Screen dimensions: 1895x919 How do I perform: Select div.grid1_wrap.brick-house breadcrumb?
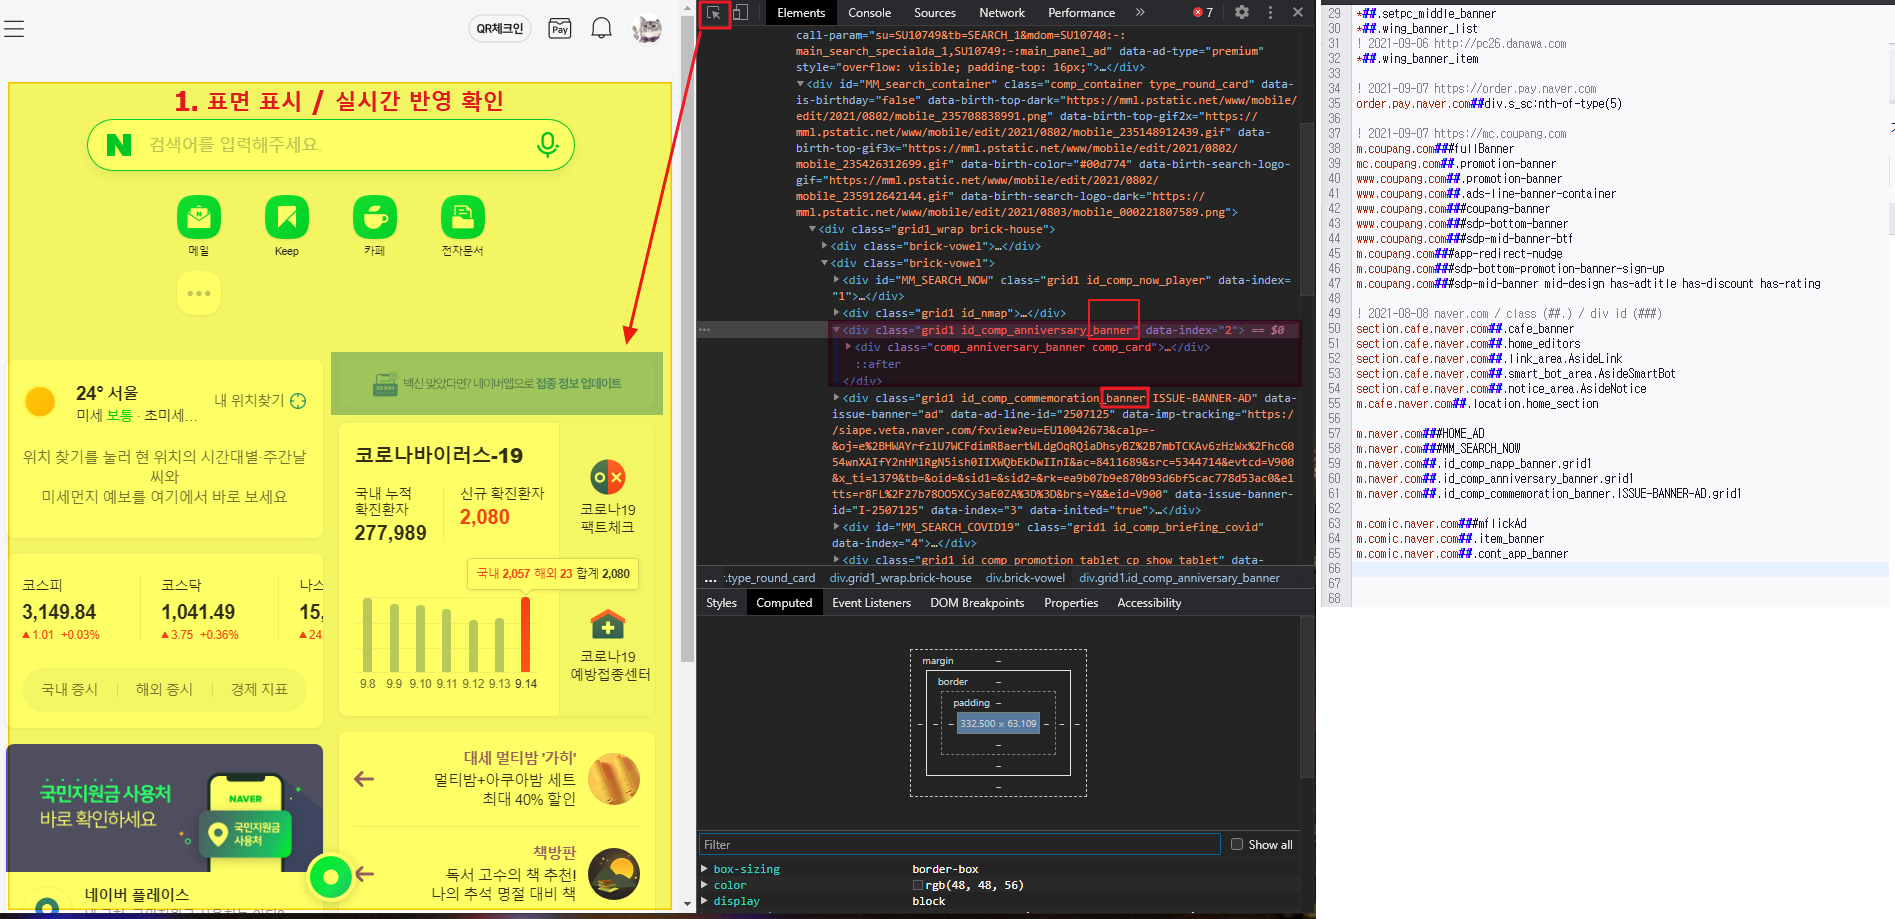click(900, 578)
